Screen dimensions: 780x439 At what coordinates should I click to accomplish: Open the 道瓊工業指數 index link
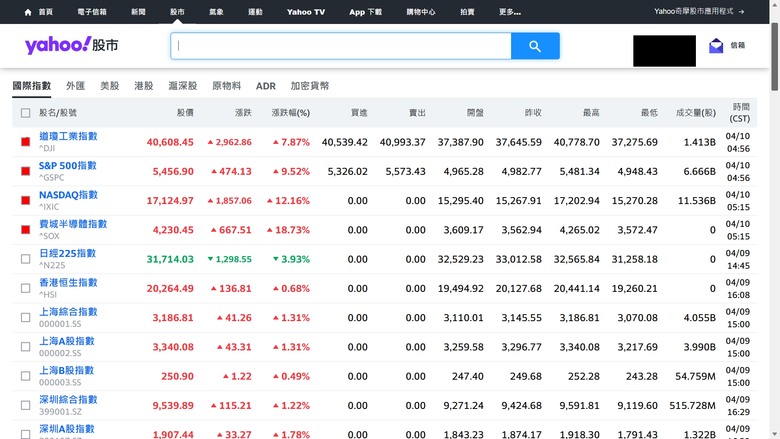pyautogui.click(x=68, y=136)
